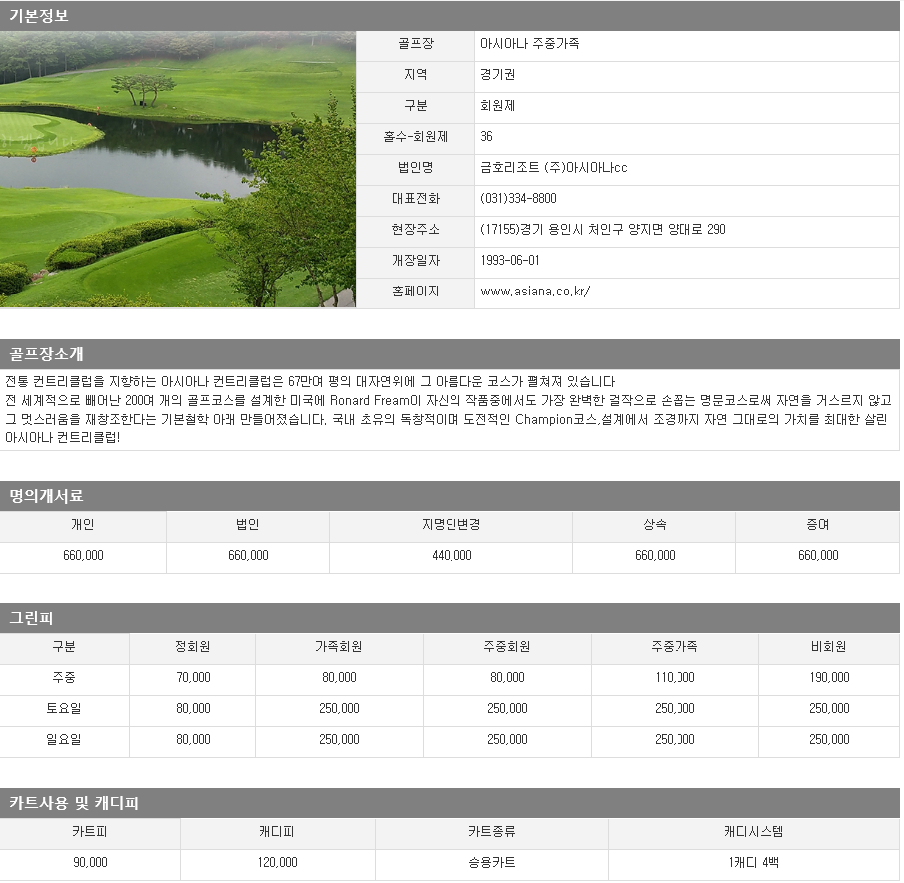Image resolution: width=904 pixels, height=883 pixels.
Task: Click the 지역 label in basic info
Action: click(415, 75)
